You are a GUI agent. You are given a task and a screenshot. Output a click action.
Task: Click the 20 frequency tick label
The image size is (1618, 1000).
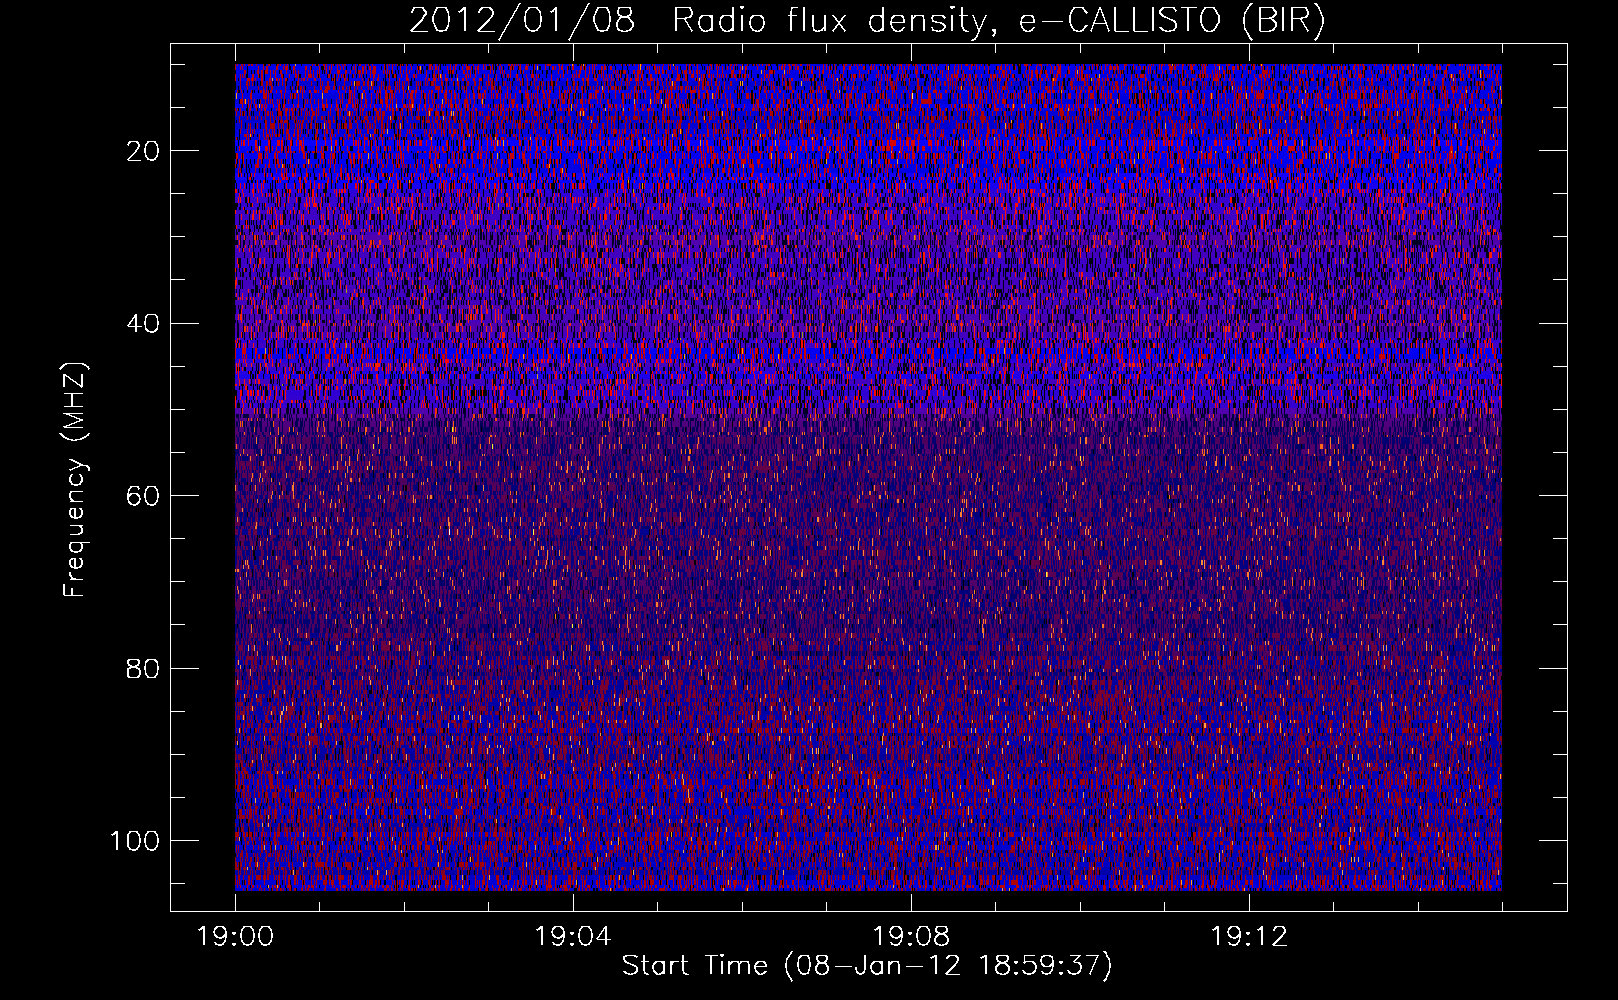tap(143, 151)
